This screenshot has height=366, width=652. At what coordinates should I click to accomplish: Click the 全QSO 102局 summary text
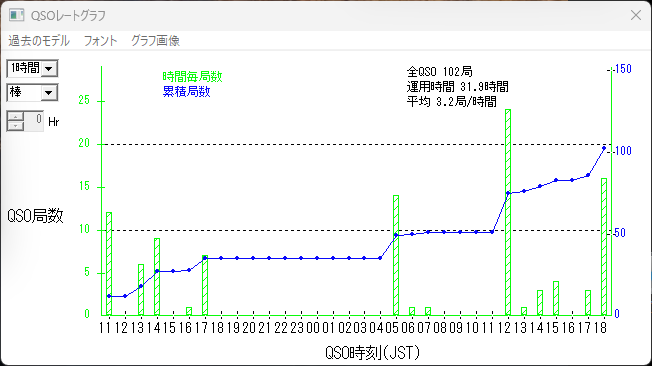pos(440,72)
